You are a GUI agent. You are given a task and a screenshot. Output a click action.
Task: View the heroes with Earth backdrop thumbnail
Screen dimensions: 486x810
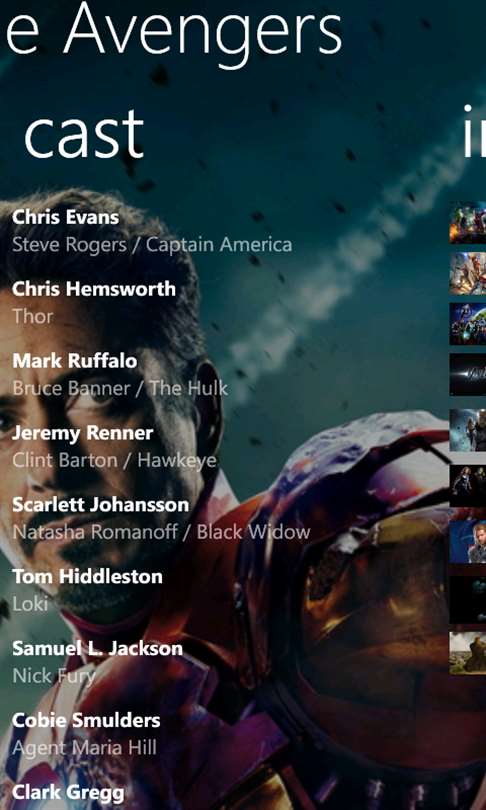tap(467, 324)
